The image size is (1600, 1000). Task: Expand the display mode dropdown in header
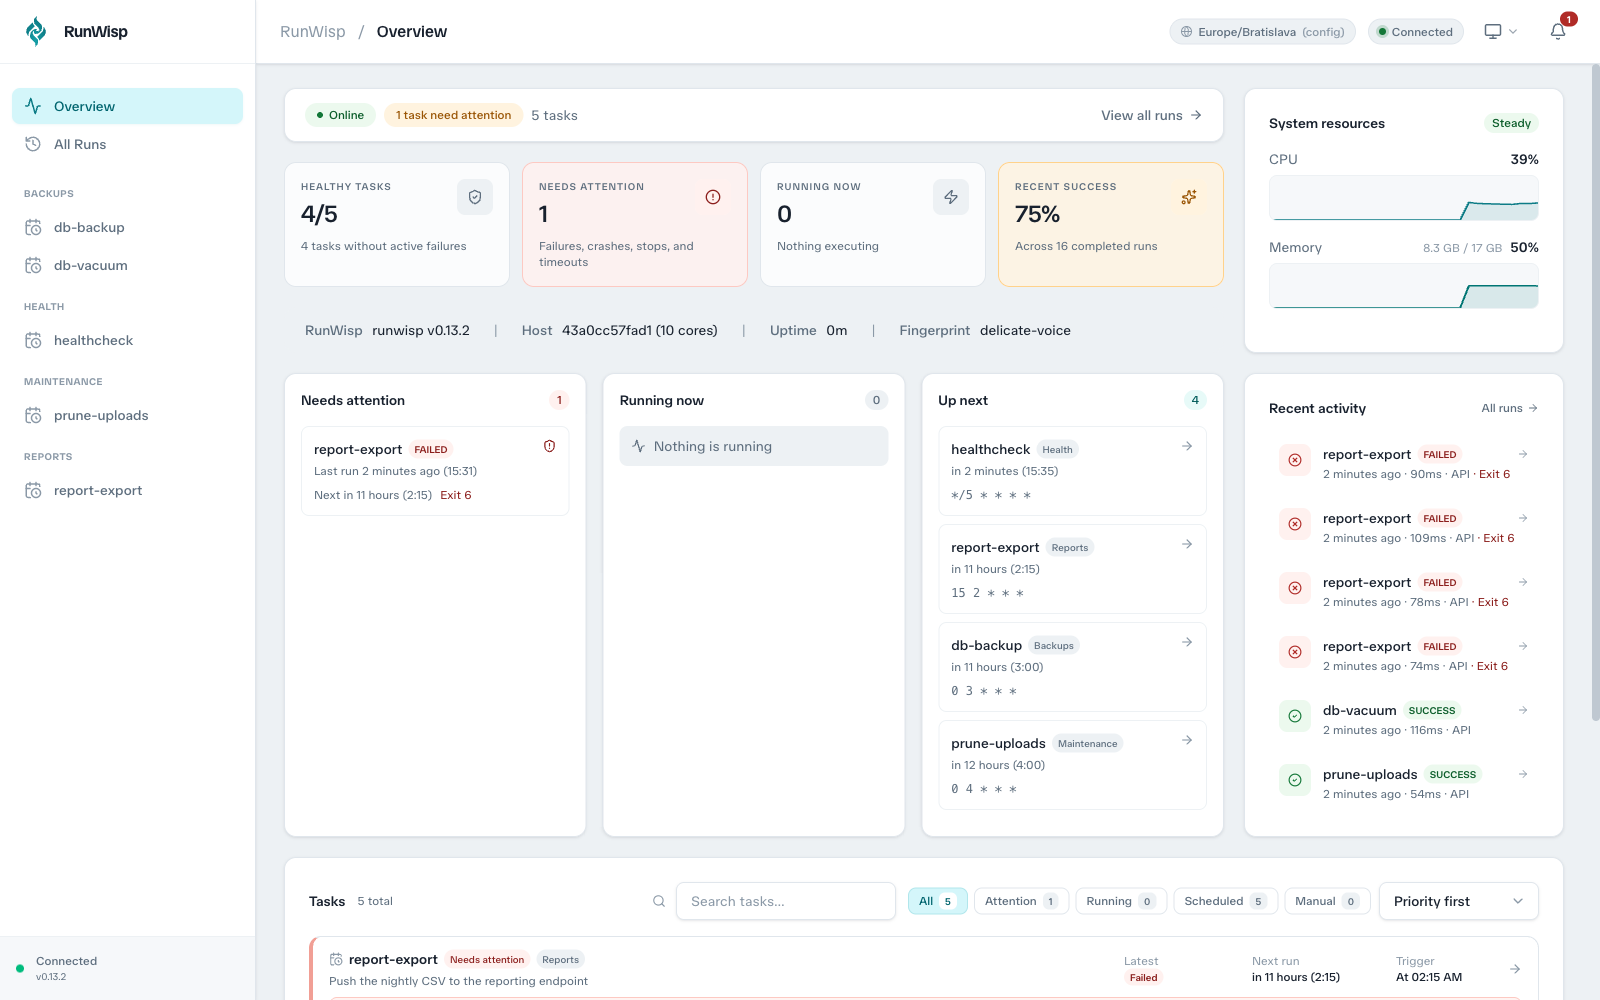pyautogui.click(x=1501, y=31)
